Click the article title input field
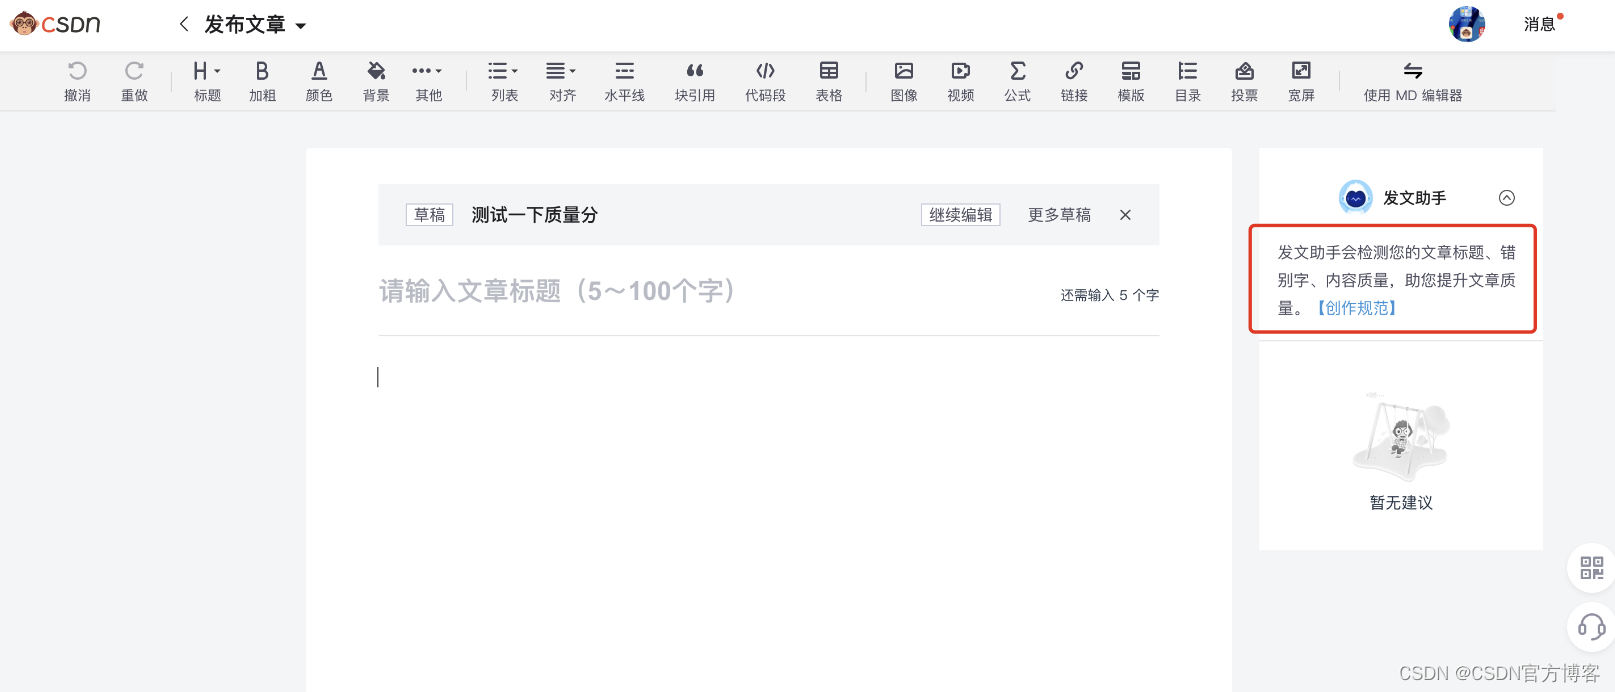Screen dimensions: 1615x692 coord(712,291)
